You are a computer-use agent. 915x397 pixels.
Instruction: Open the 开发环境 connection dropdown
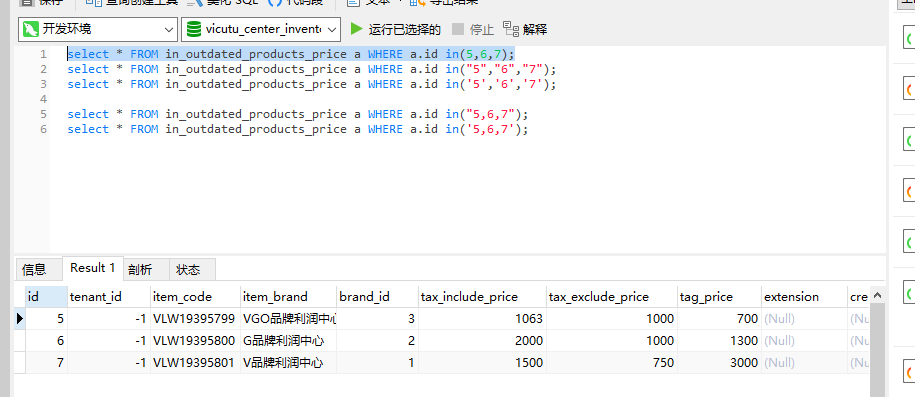pos(97,29)
